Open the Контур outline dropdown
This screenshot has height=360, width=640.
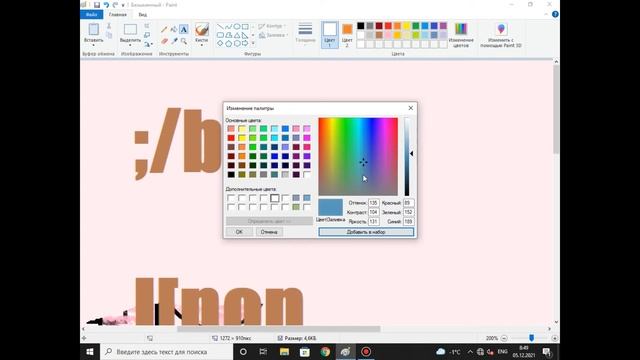pyautogui.click(x=272, y=26)
